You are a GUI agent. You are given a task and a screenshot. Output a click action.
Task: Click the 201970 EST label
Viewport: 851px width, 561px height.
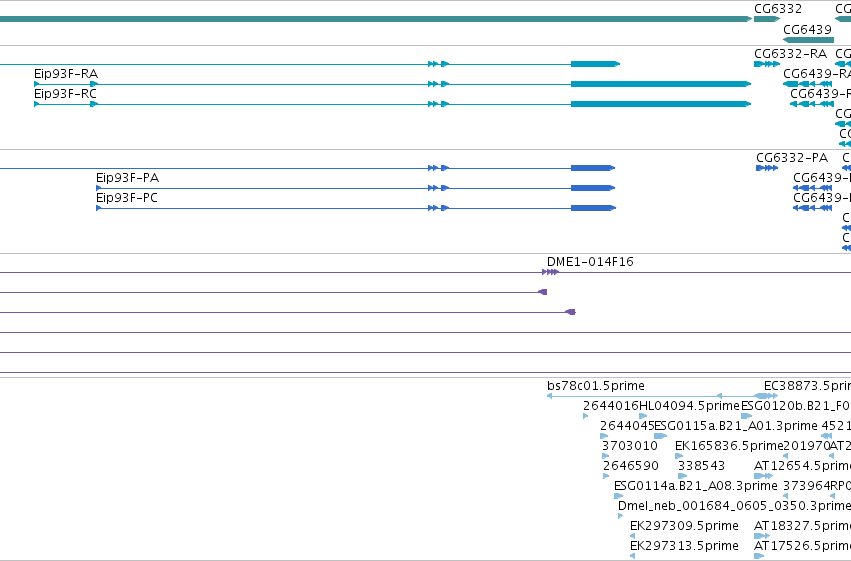pos(807,446)
